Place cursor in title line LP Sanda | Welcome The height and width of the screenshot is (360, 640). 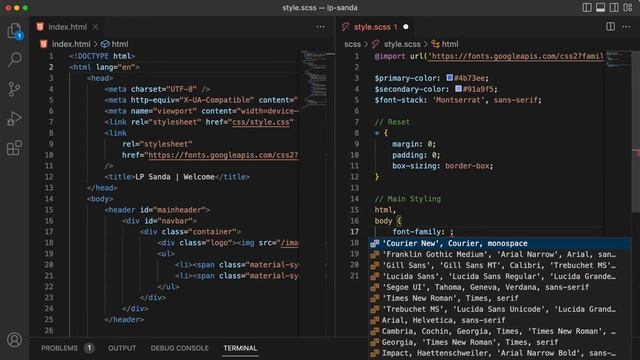tap(177, 177)
